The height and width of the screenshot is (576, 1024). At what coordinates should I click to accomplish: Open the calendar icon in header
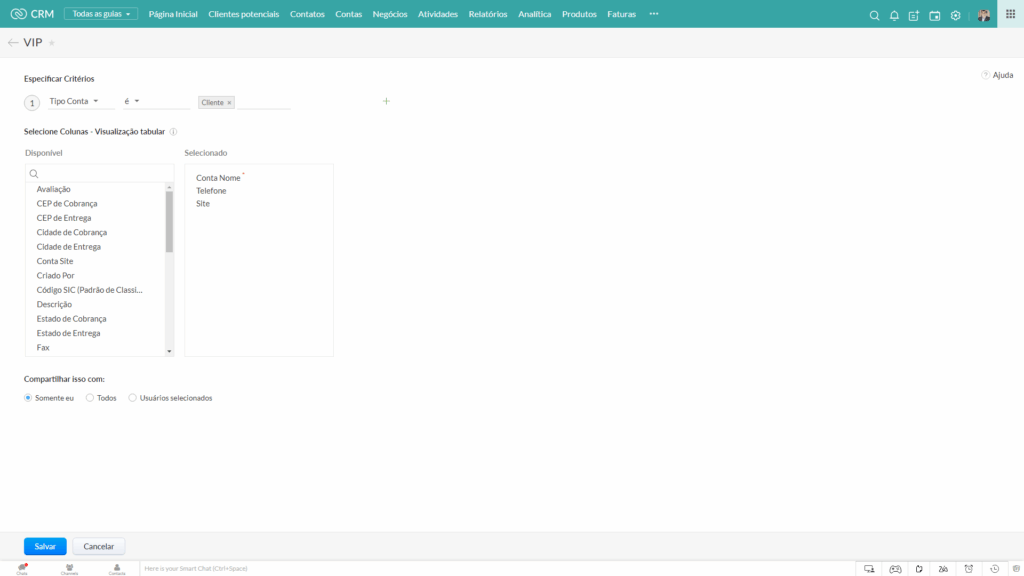pyautogui.click(x=935, y=15)
